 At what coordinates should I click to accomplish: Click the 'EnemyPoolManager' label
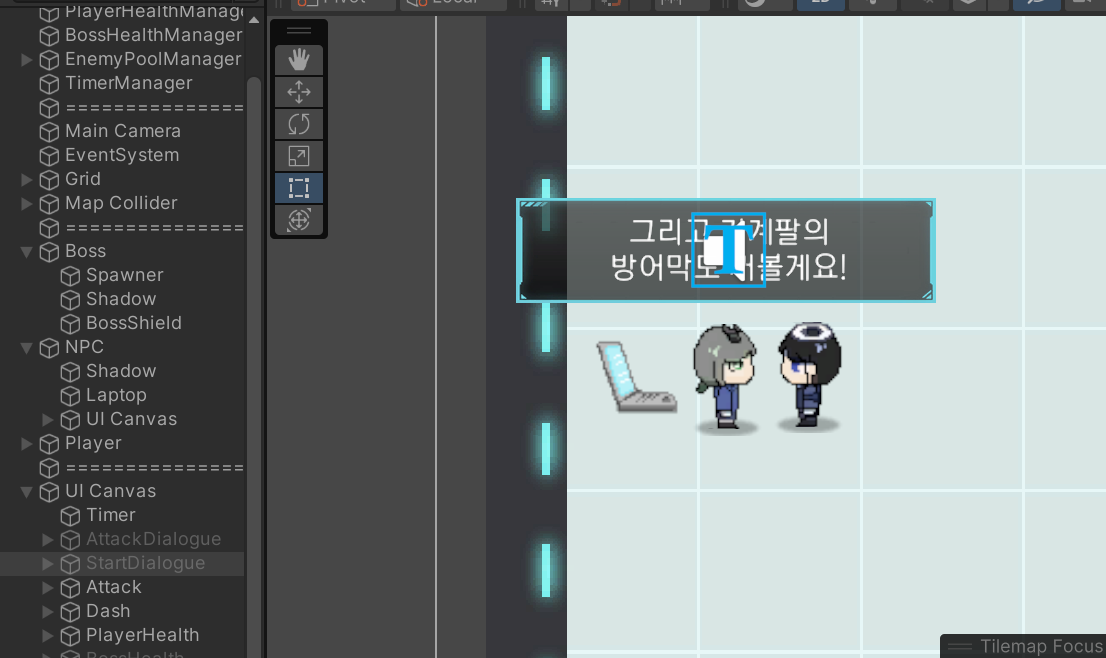153,59
